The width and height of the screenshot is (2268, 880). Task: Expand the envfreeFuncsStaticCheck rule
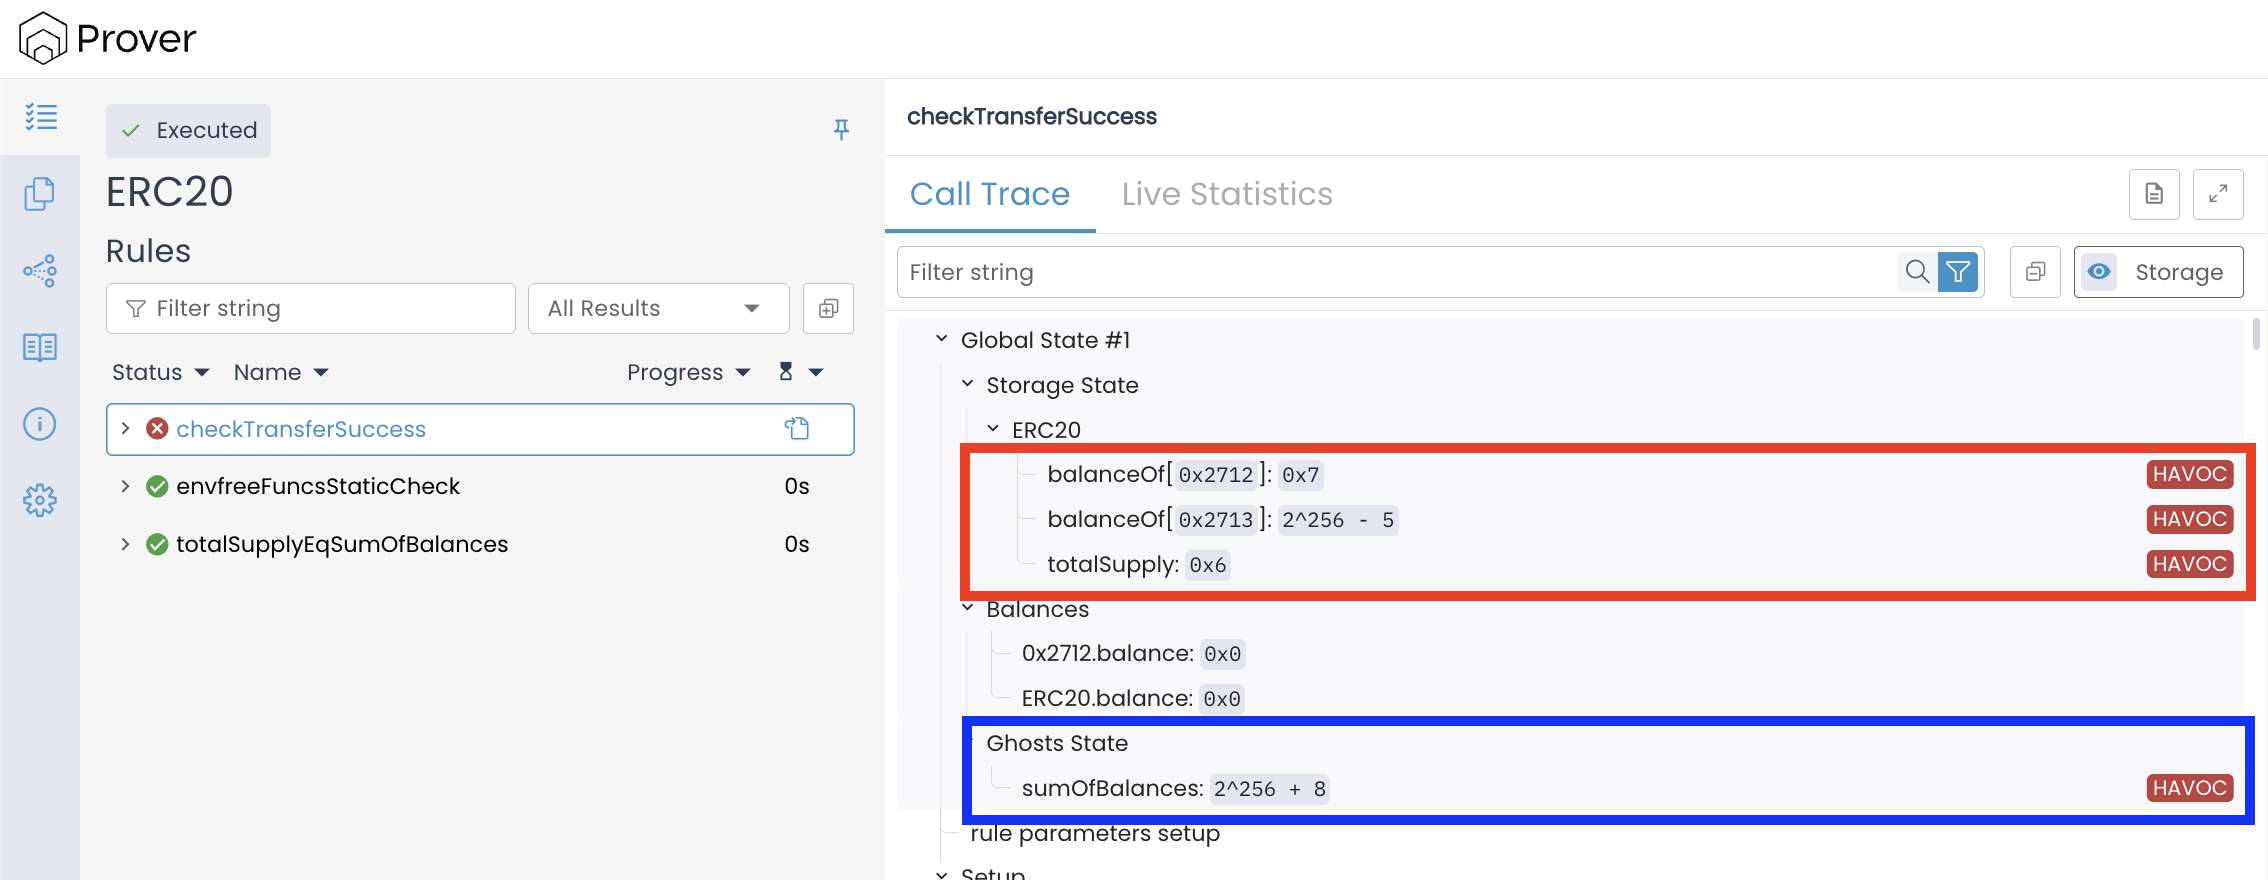click(125, 486)
